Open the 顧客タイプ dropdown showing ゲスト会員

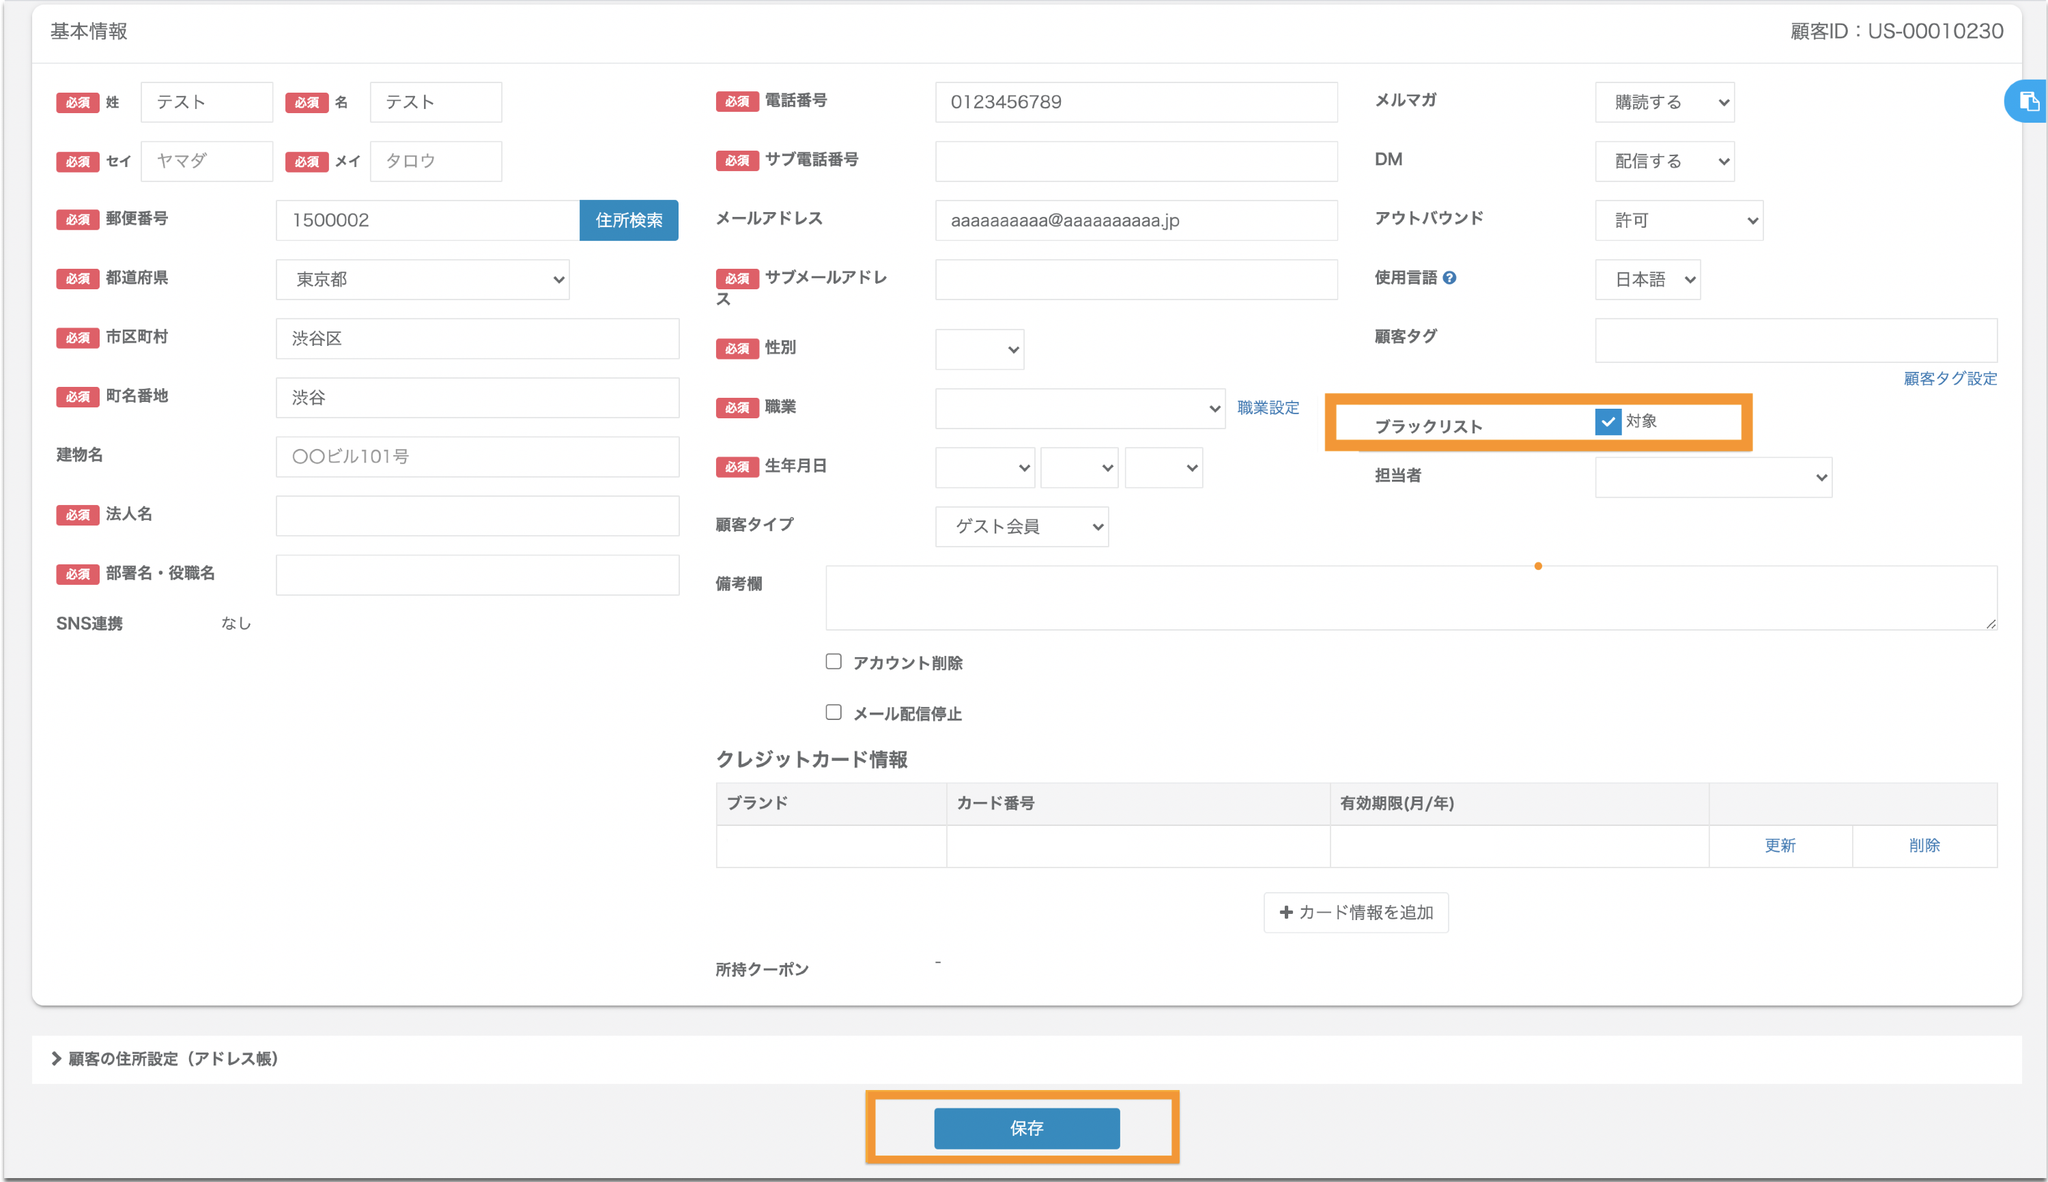tap(1021, 526)
